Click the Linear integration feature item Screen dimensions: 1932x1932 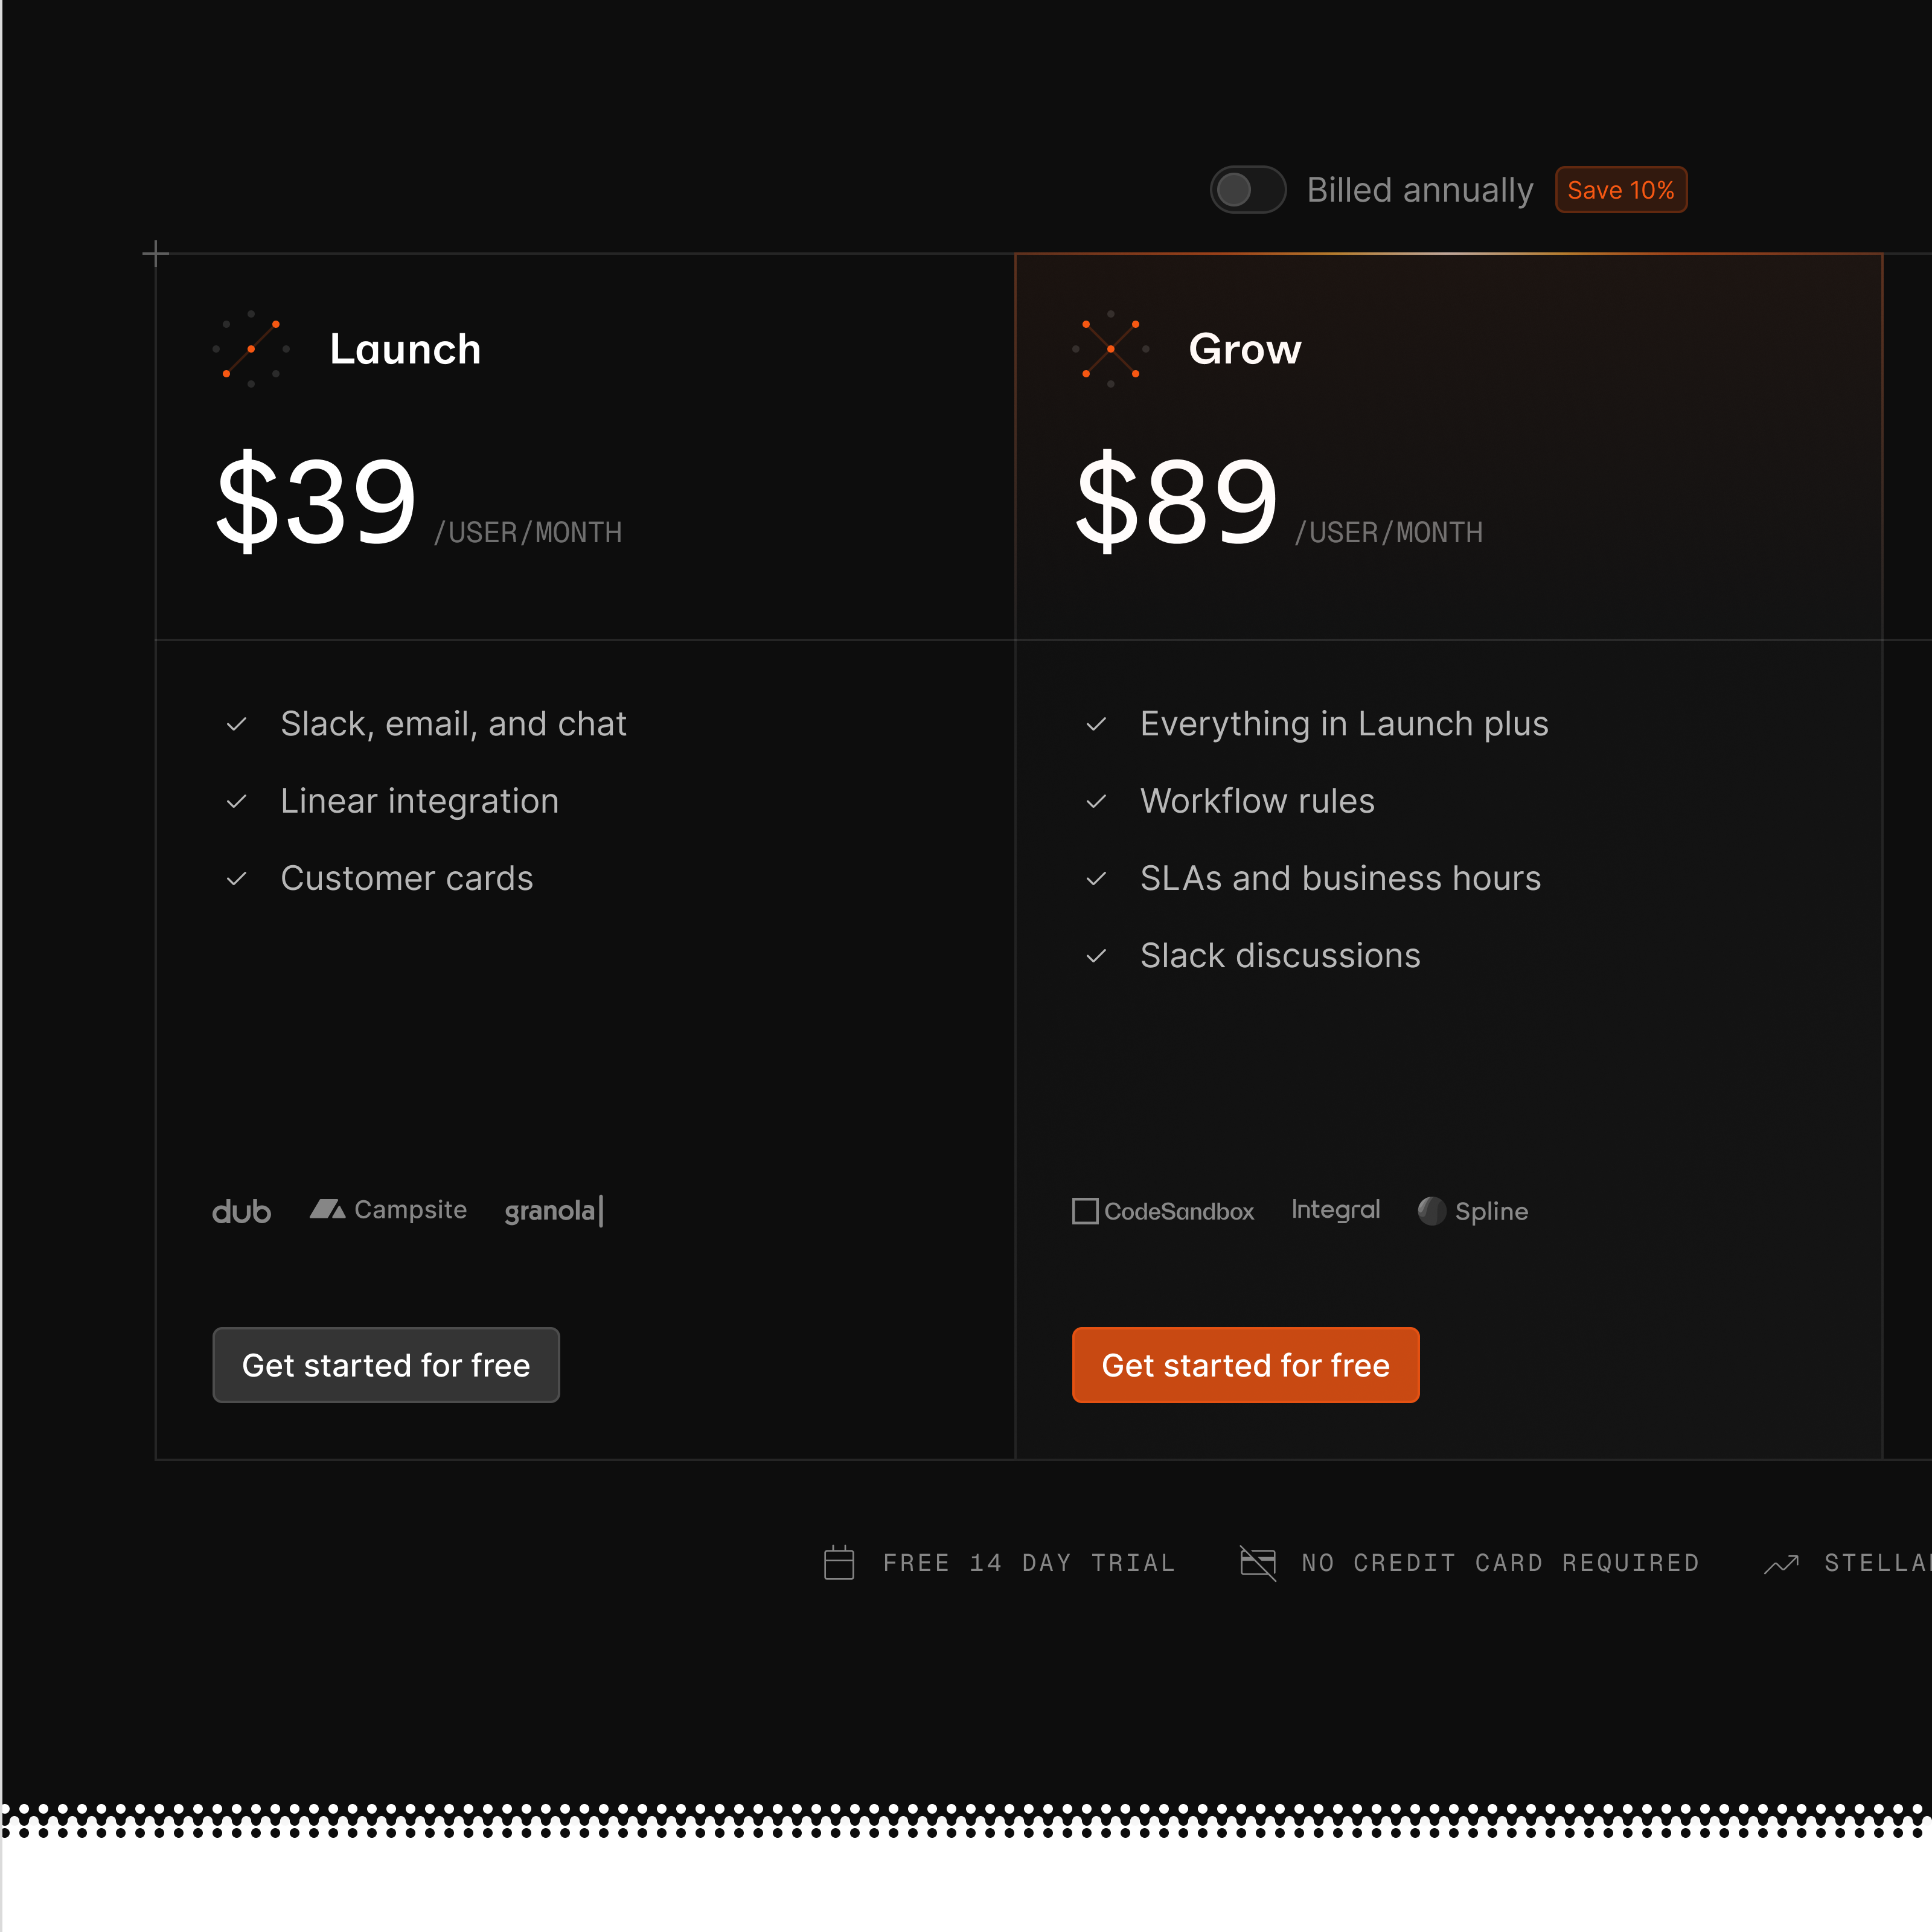tap(392, 801)
